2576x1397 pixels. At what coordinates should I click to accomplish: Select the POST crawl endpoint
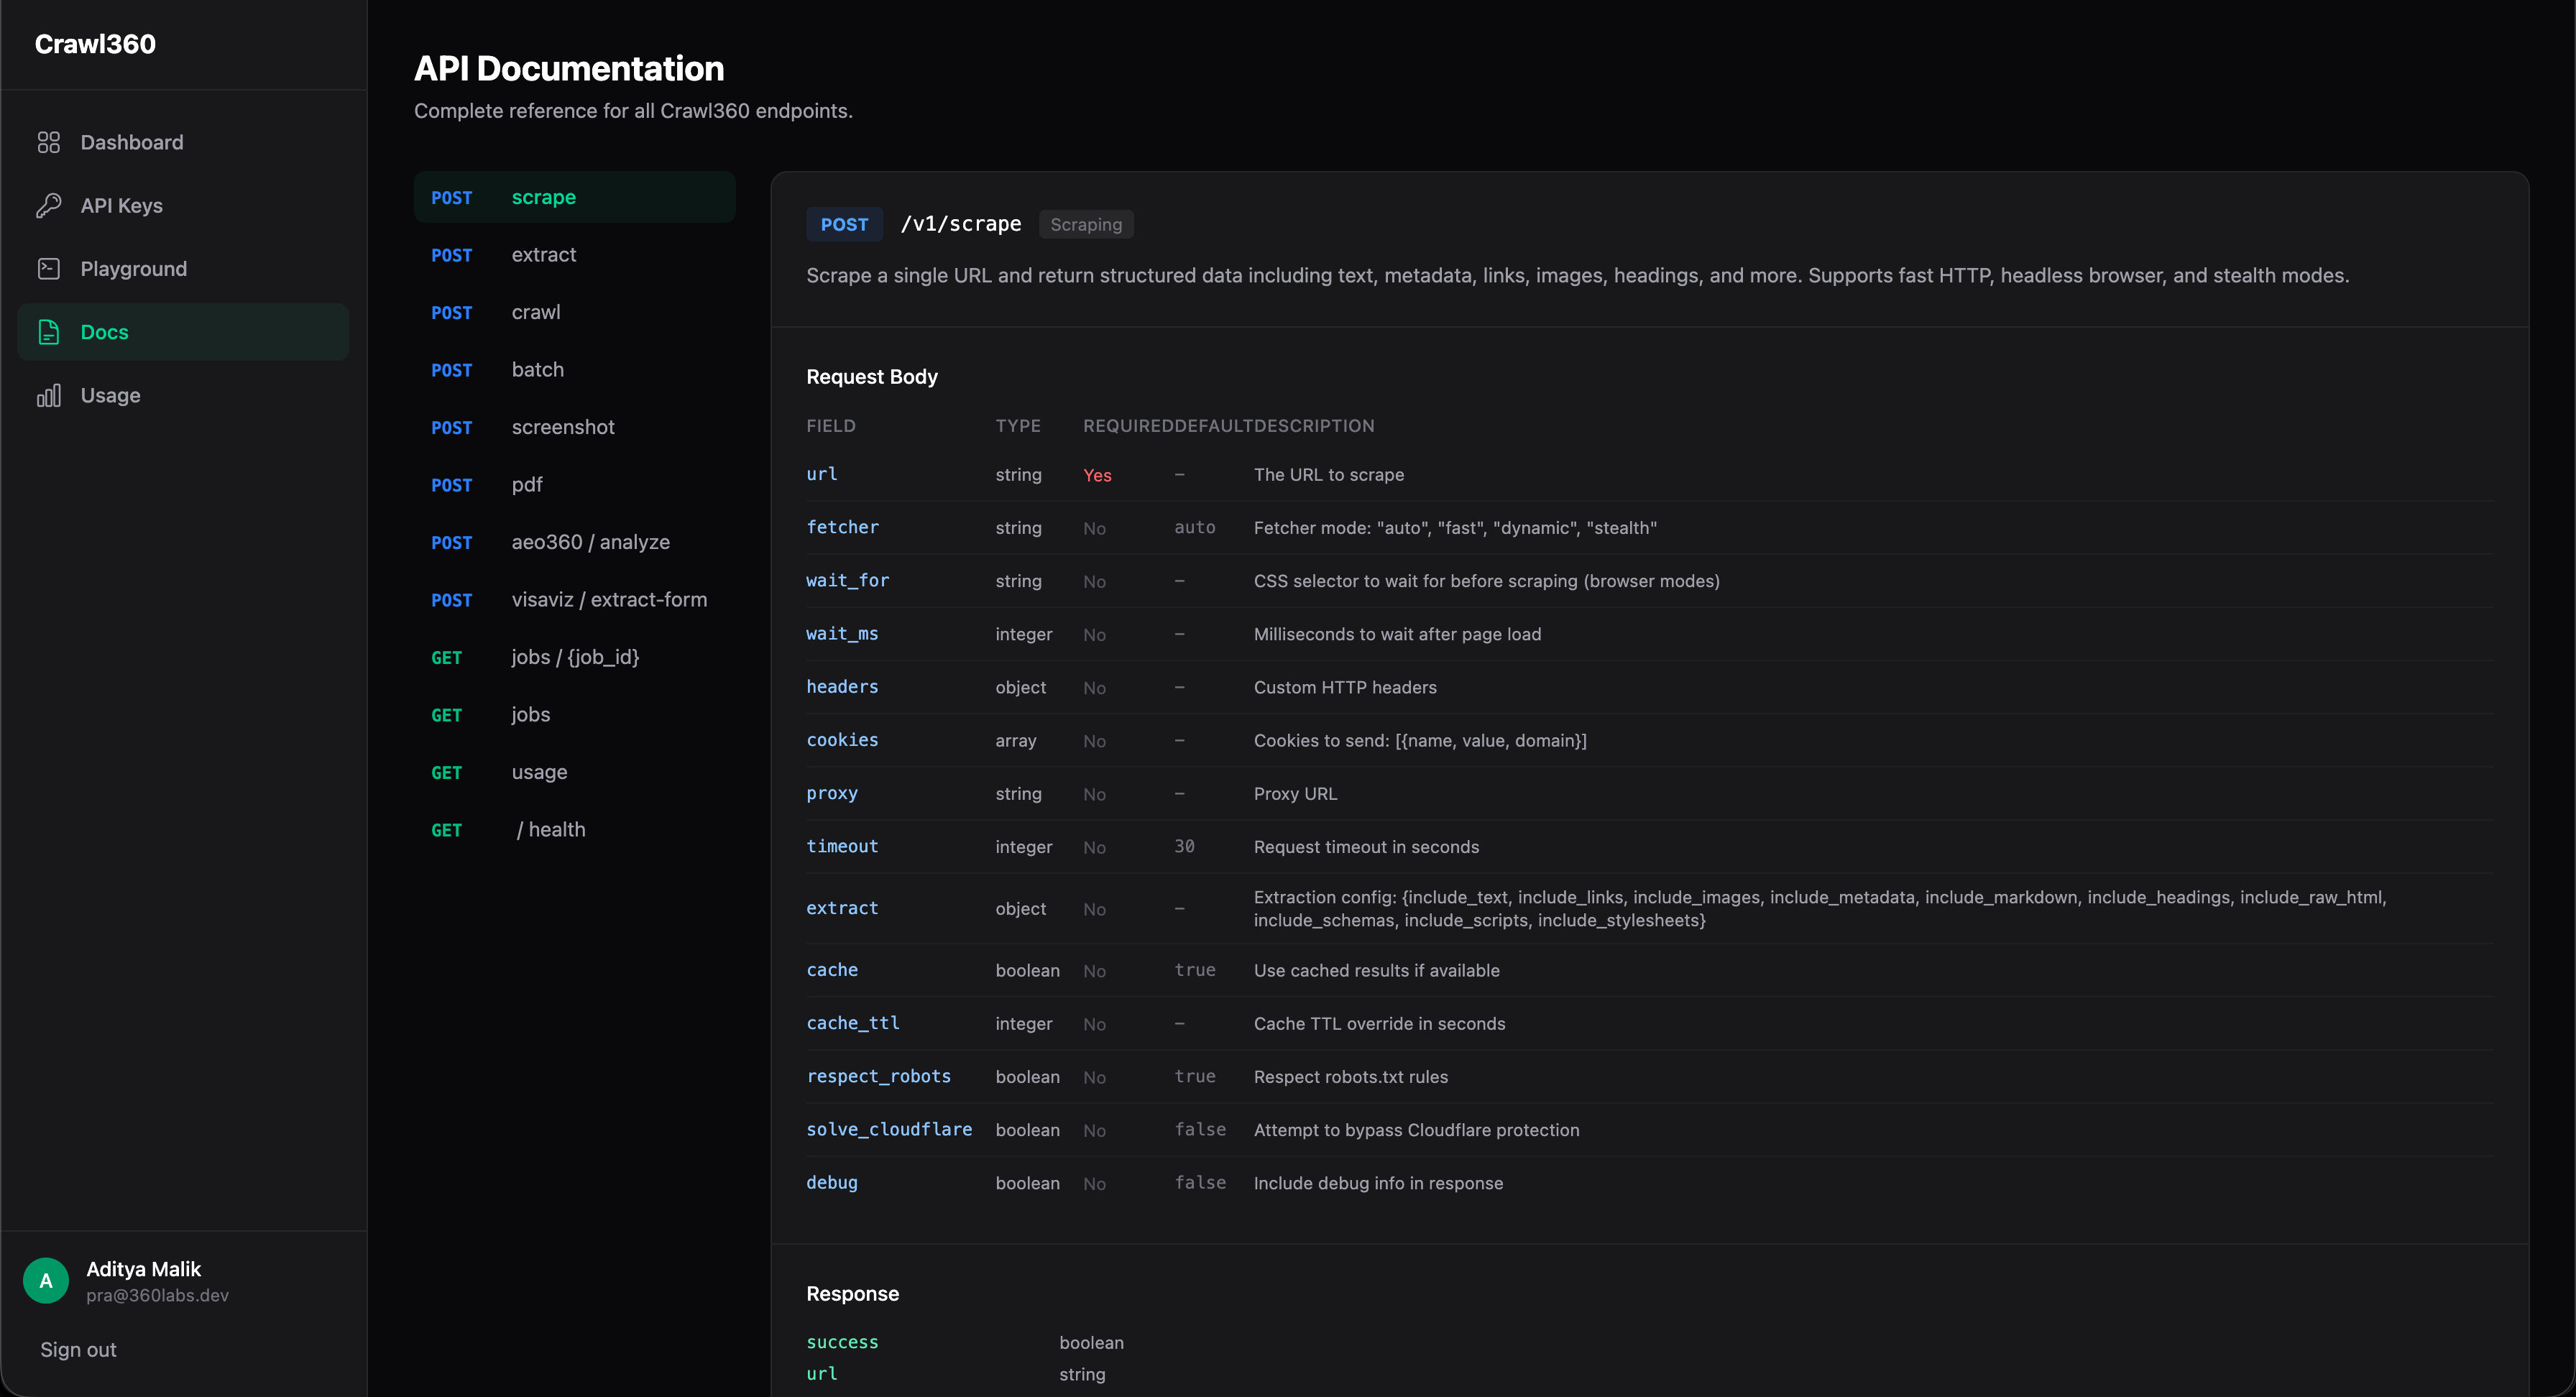pos(535,312)
